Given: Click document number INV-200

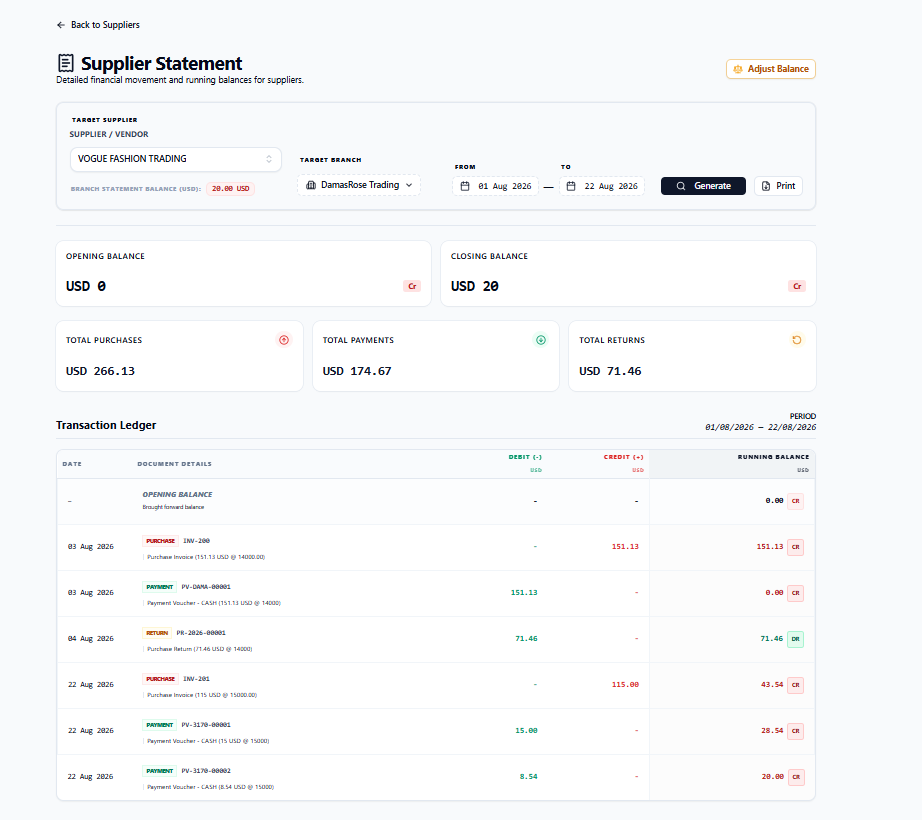Looking at the screenshot, I should pos(196,541).
